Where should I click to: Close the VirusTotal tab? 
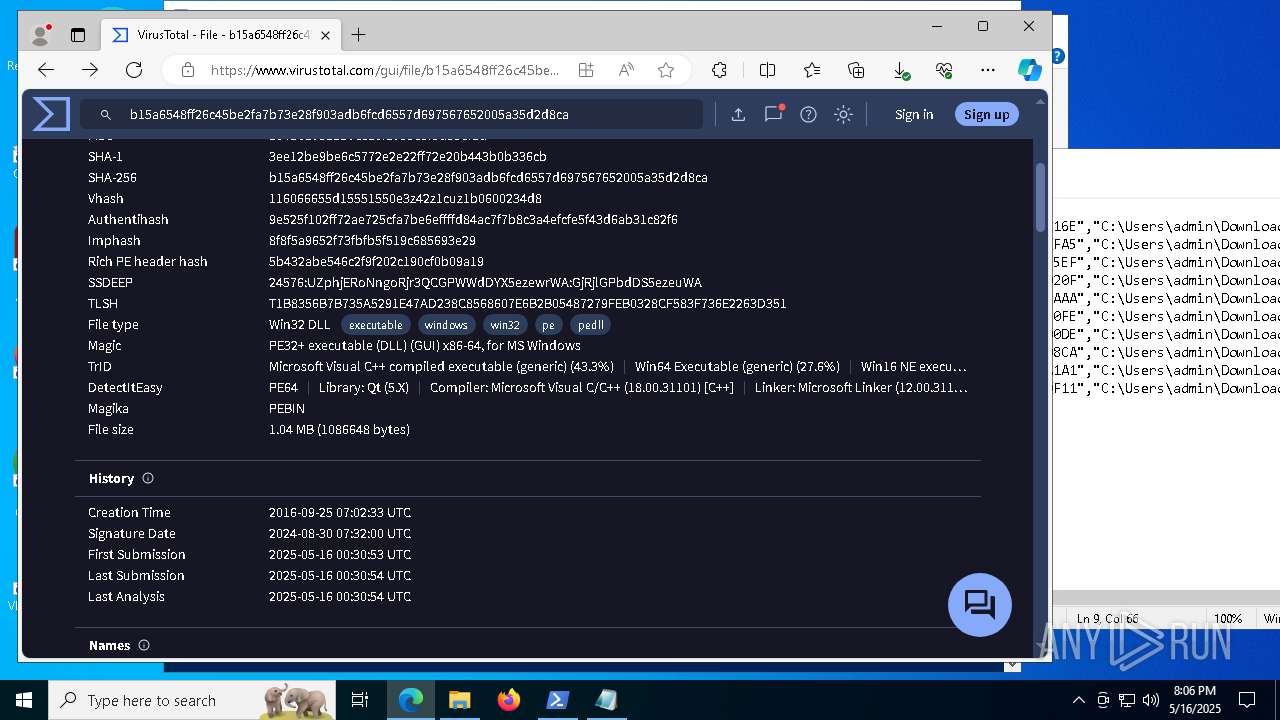click(325, 35)
